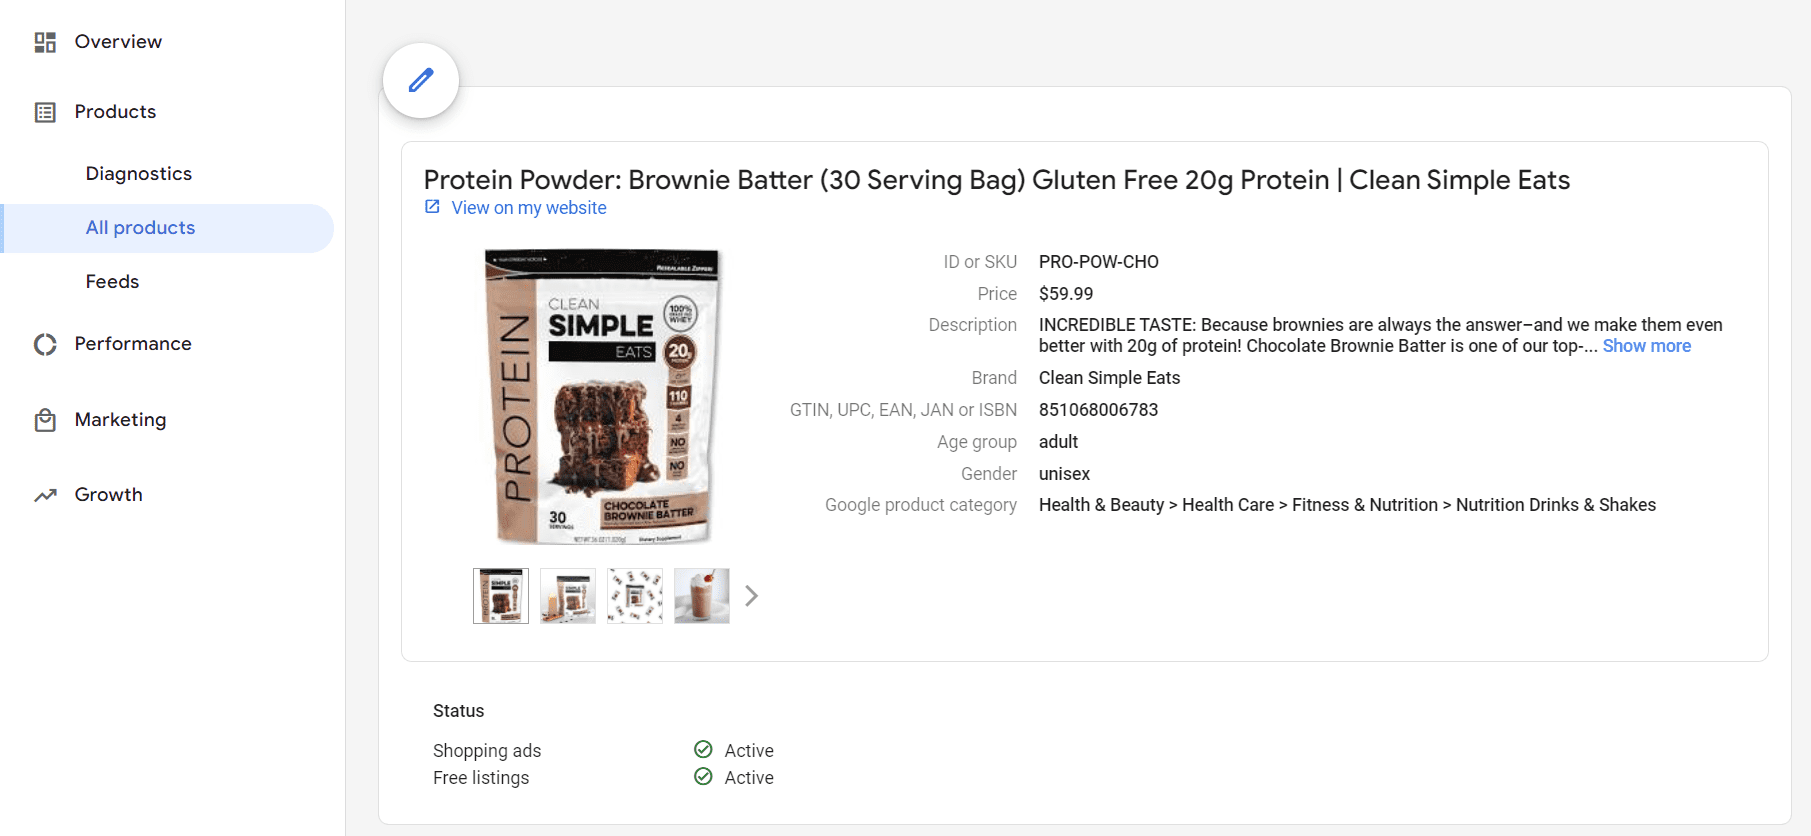Image resolution: width=1811 pixels, height=836 pixels.
Task: Click the main Brownie Batter product image
Action: click(x=603, y=397)
